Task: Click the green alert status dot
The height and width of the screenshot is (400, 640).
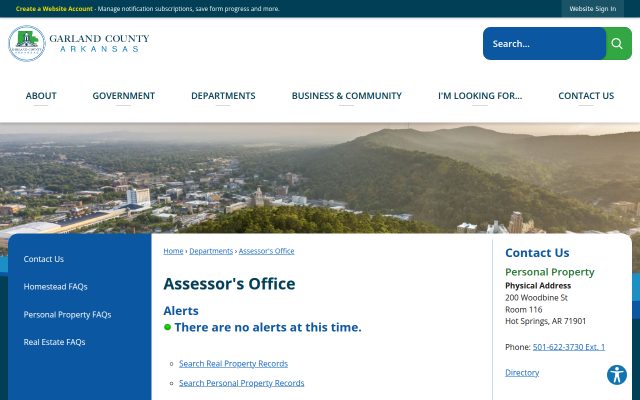Action: tap(167, 327)
